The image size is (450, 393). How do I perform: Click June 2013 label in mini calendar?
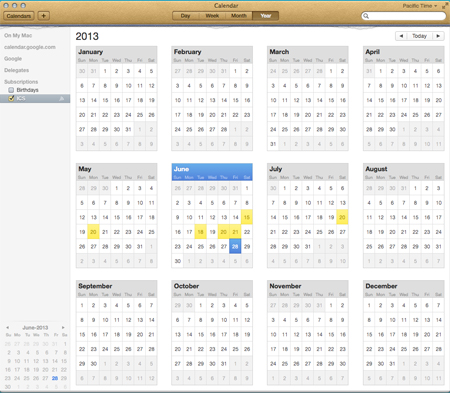pyautogui.click(x=35, y=328)
